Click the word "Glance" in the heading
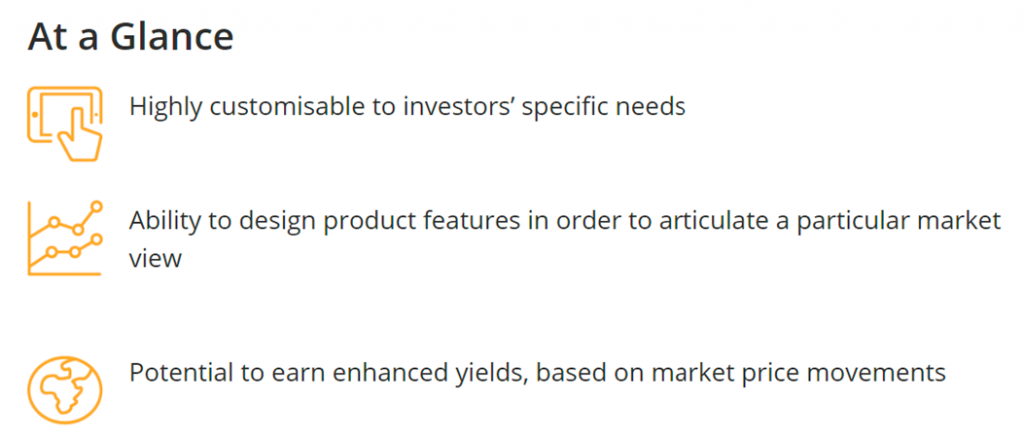 172,37
